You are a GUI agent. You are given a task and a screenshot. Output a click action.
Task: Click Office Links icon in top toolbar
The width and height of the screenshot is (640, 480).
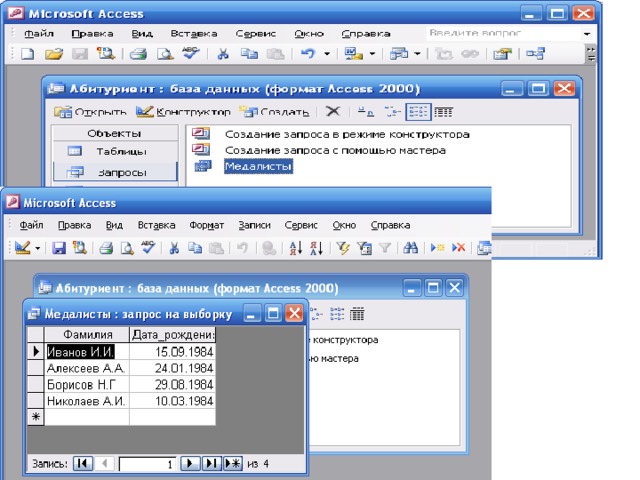click(354, 53)
